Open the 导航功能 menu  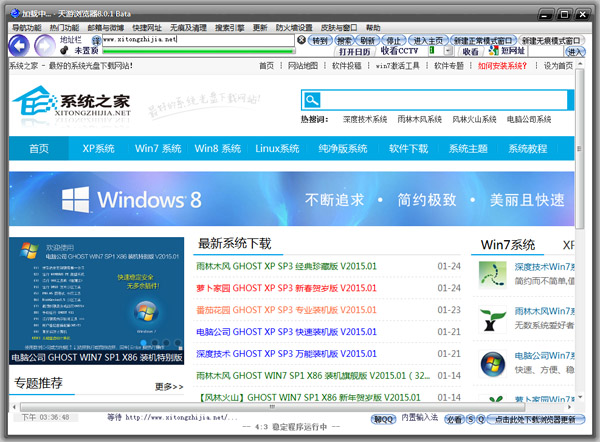click(x=27, y=28)
